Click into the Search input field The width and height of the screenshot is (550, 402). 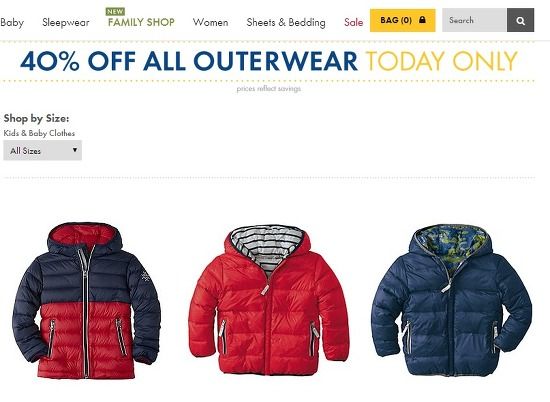[x=474, y=20]
